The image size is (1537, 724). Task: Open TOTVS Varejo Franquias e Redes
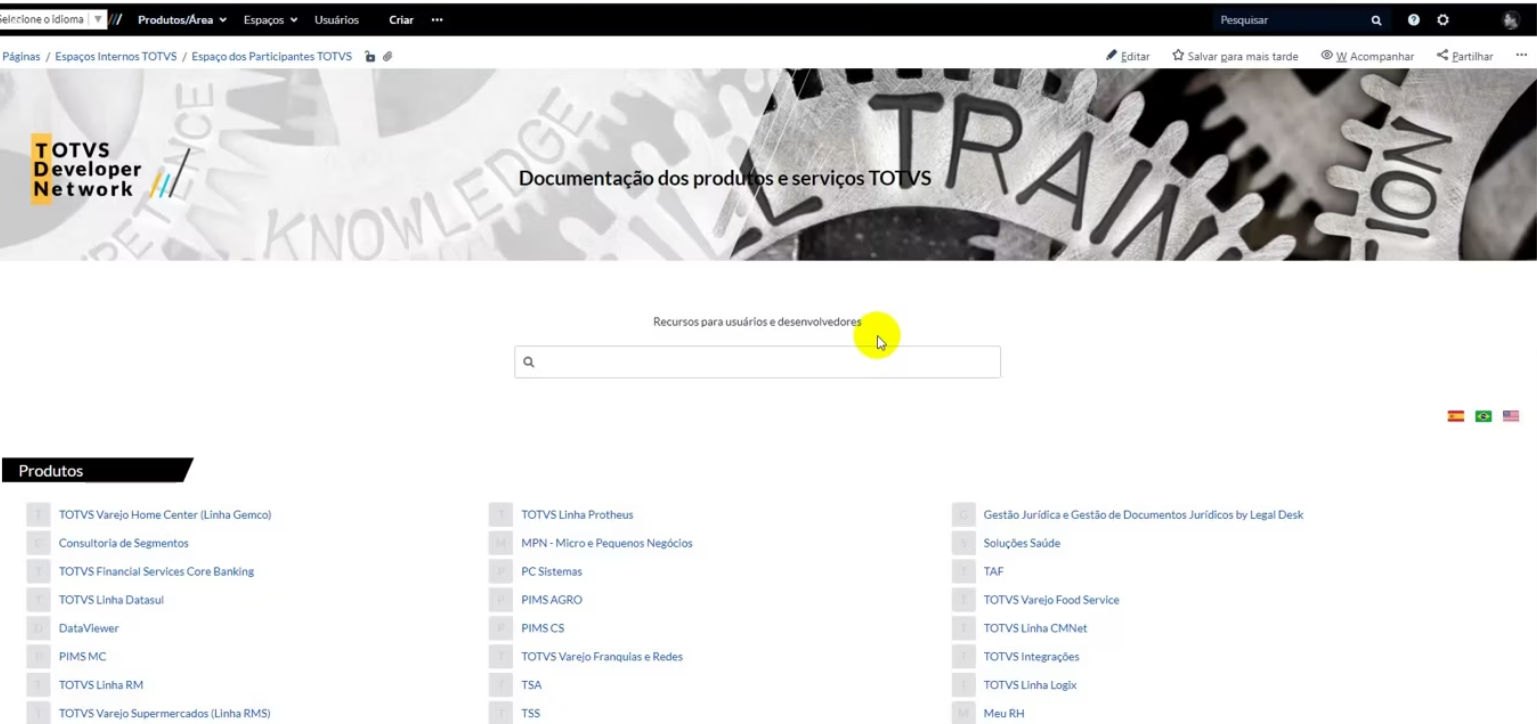click(602, 657)
